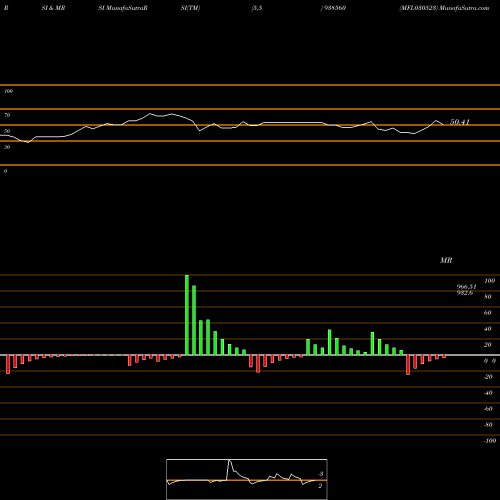Image resolution: width=500 pixels, height=500 pixels.
Task: Click the "SI & MR" header text
Action: point(53,8)
